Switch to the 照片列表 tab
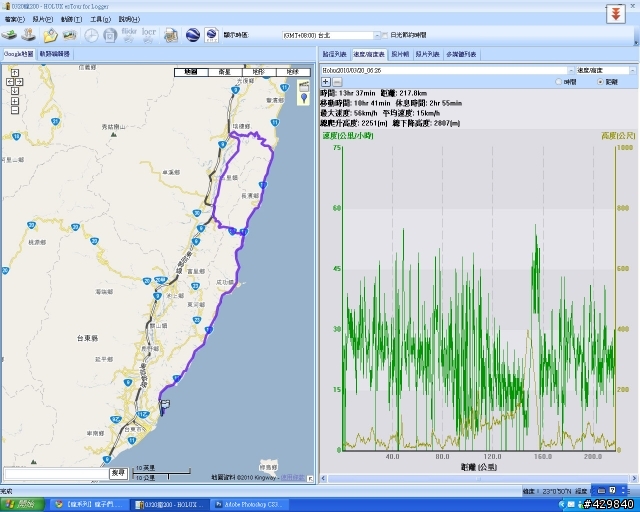The width and height of the screenshot is (640, 512). pyautogui.click(x=427, y=54)
